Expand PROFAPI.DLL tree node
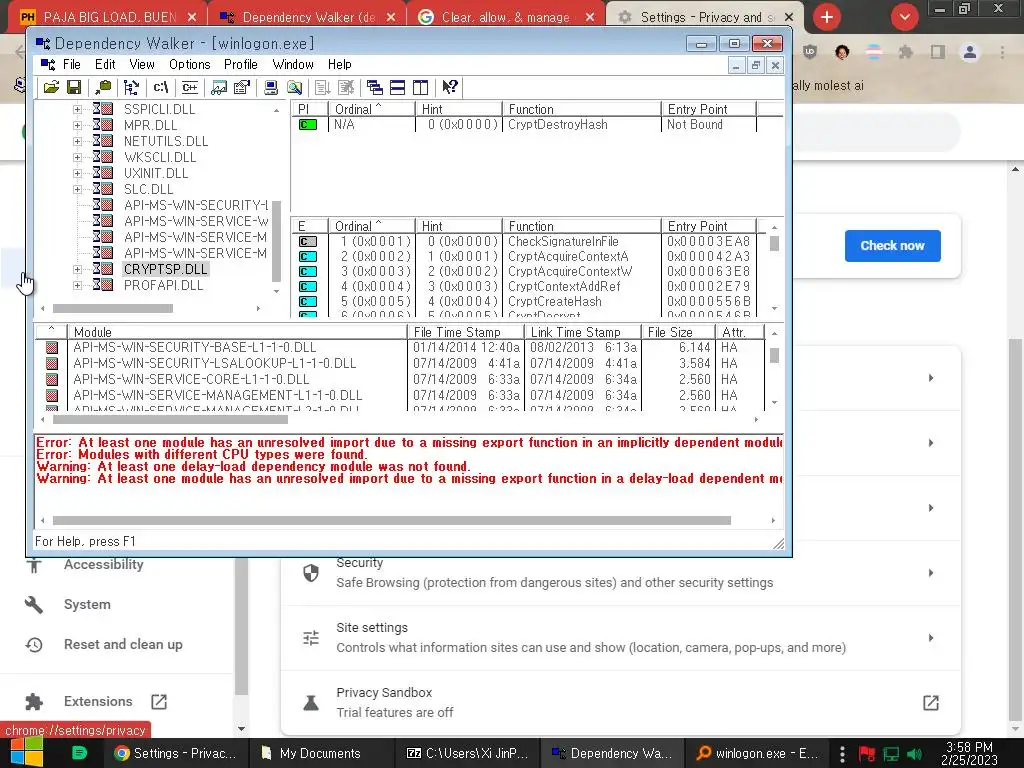Viewport: 1024px width, 768px height. coord(77,285)
